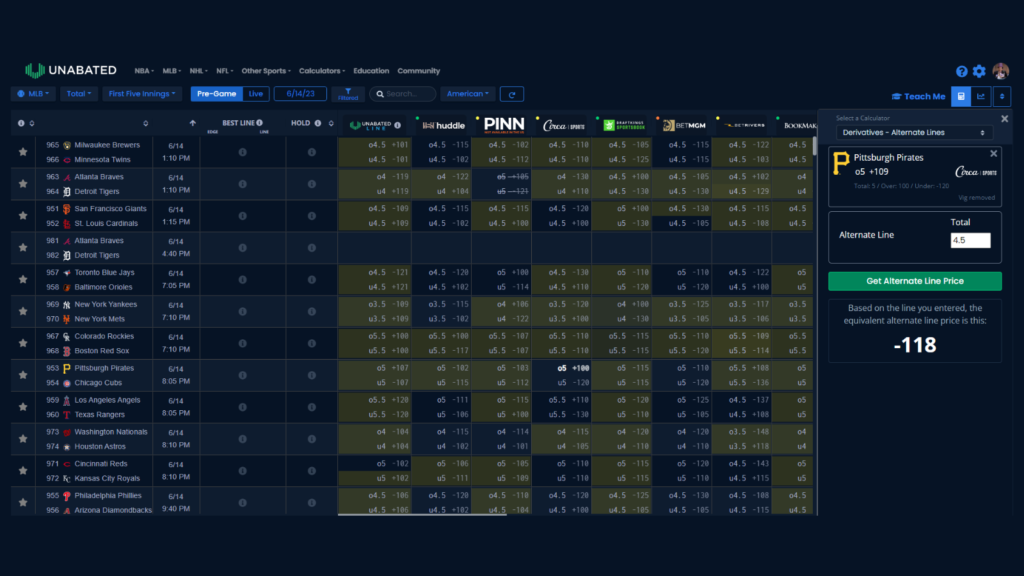Click the BetMGM column header

(684, 125)
